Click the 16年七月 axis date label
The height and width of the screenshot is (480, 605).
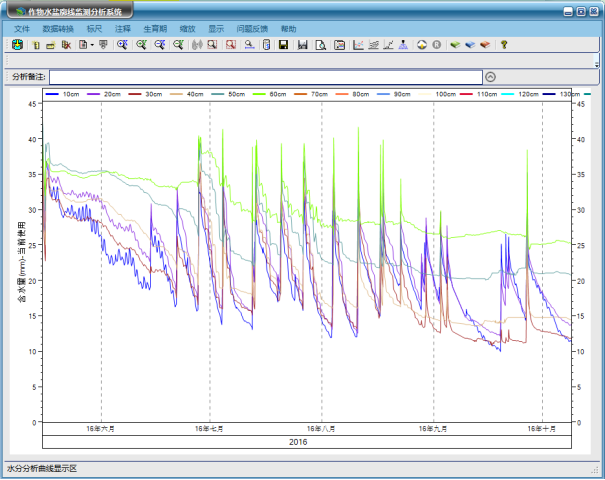point(209,429)
